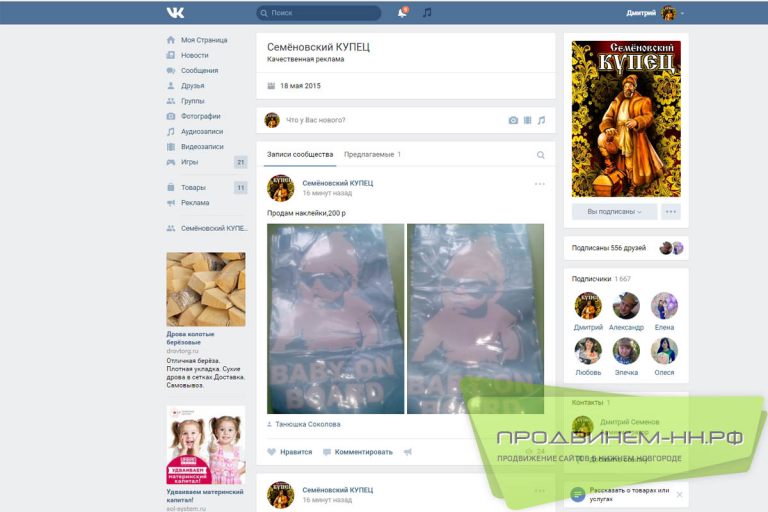The image size is (768, 512).
Task: Share the post with the megaphone icon
Action: (x=408, y=452)
